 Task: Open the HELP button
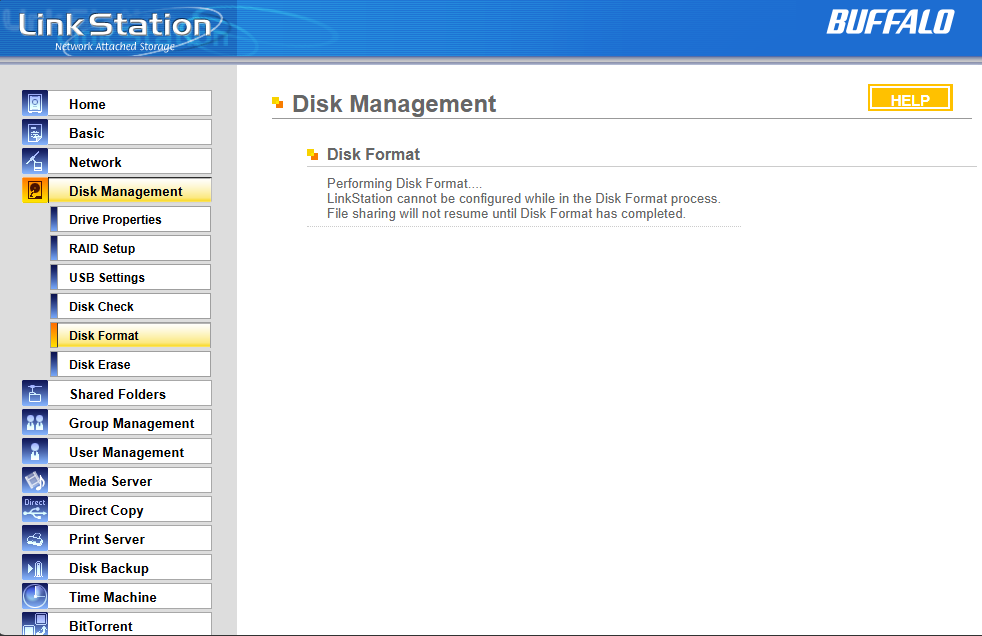point(910,99)
